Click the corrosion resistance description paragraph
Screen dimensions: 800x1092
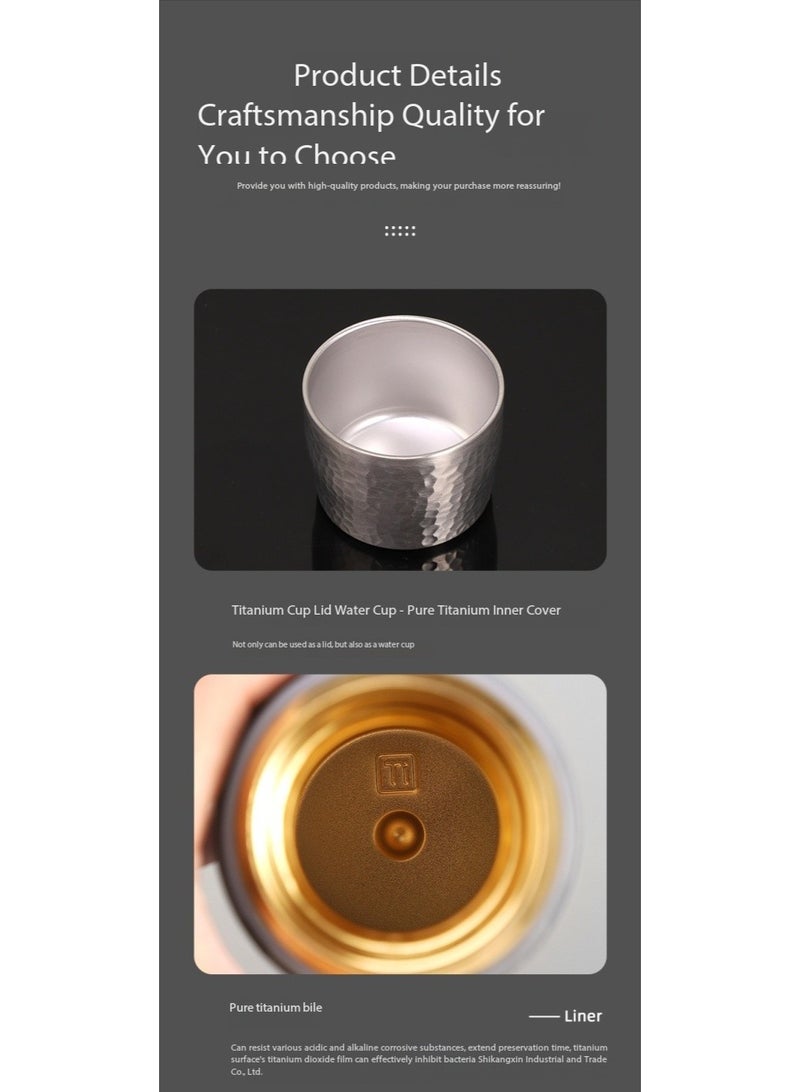tap(418, 1059)
